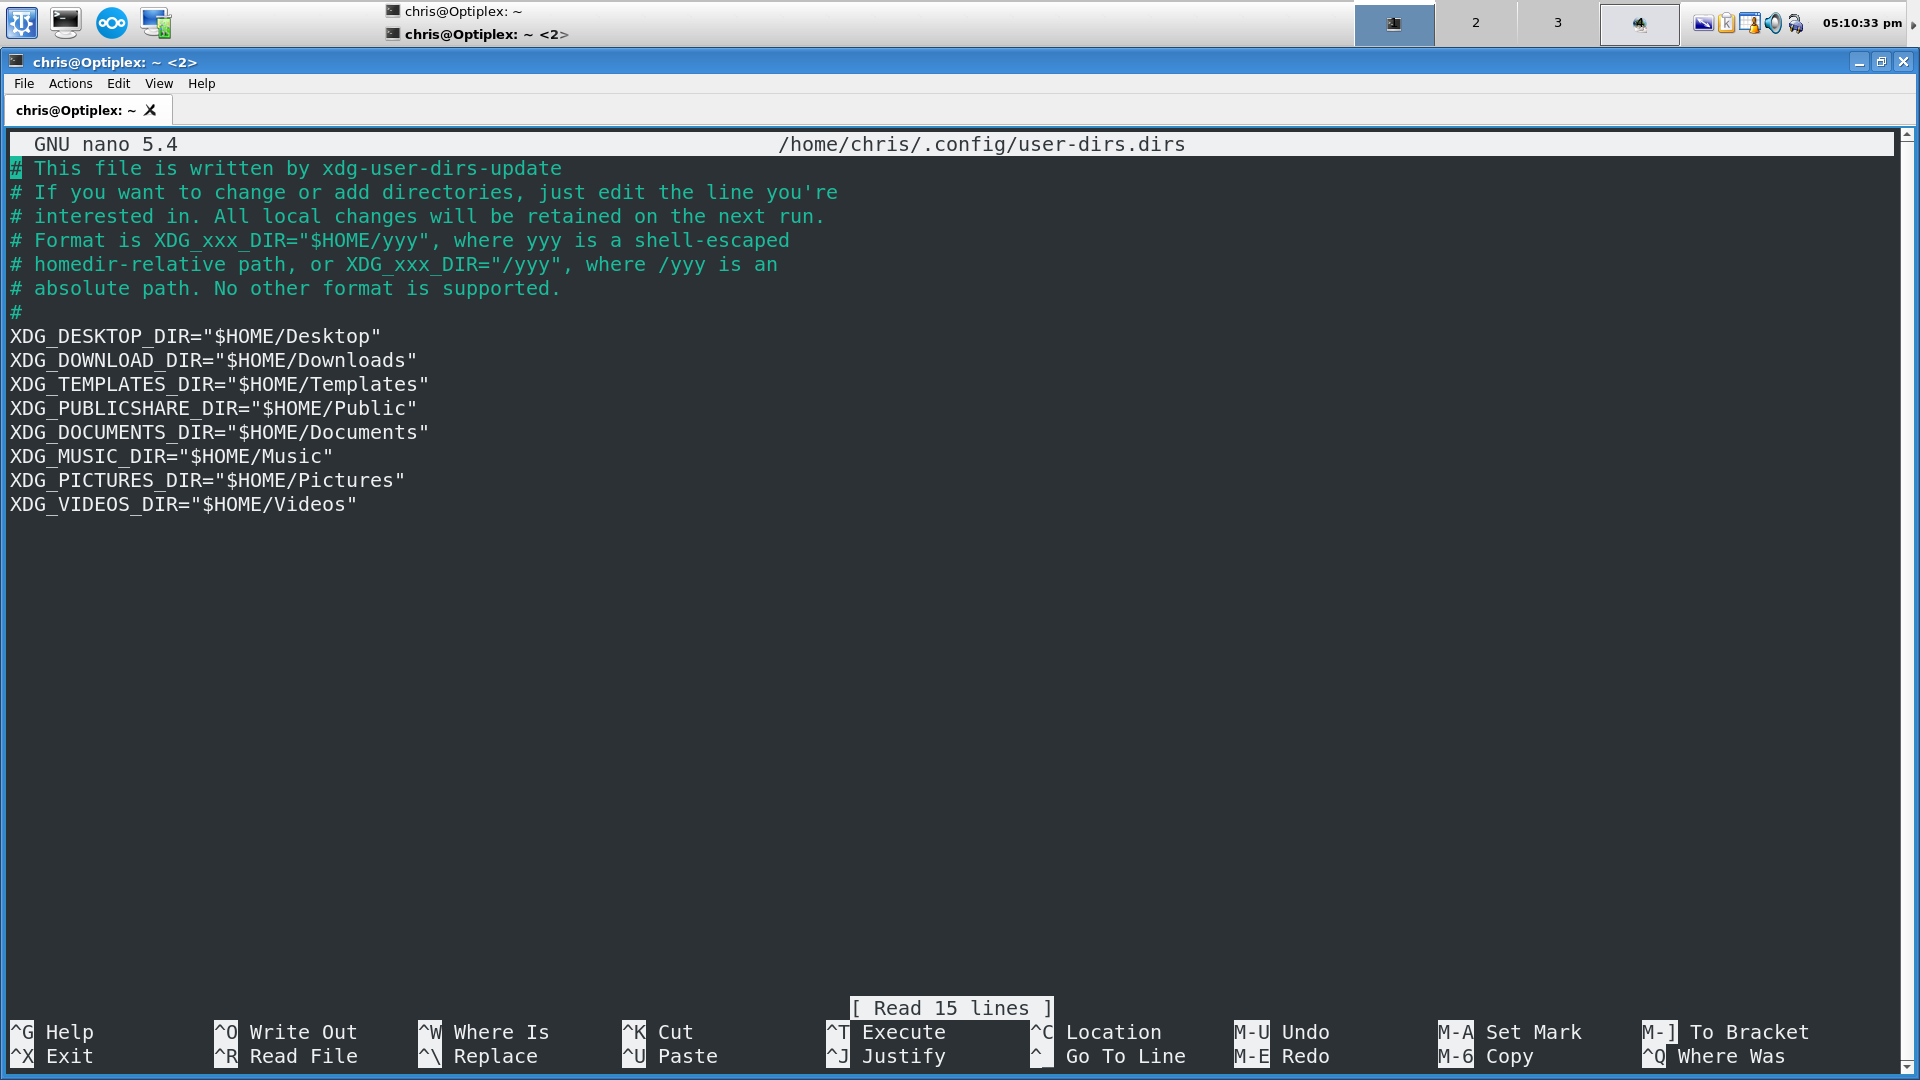Click the terminal vertical scrollbar track
The image size is (1920, 1080).
pos(1907,600)
